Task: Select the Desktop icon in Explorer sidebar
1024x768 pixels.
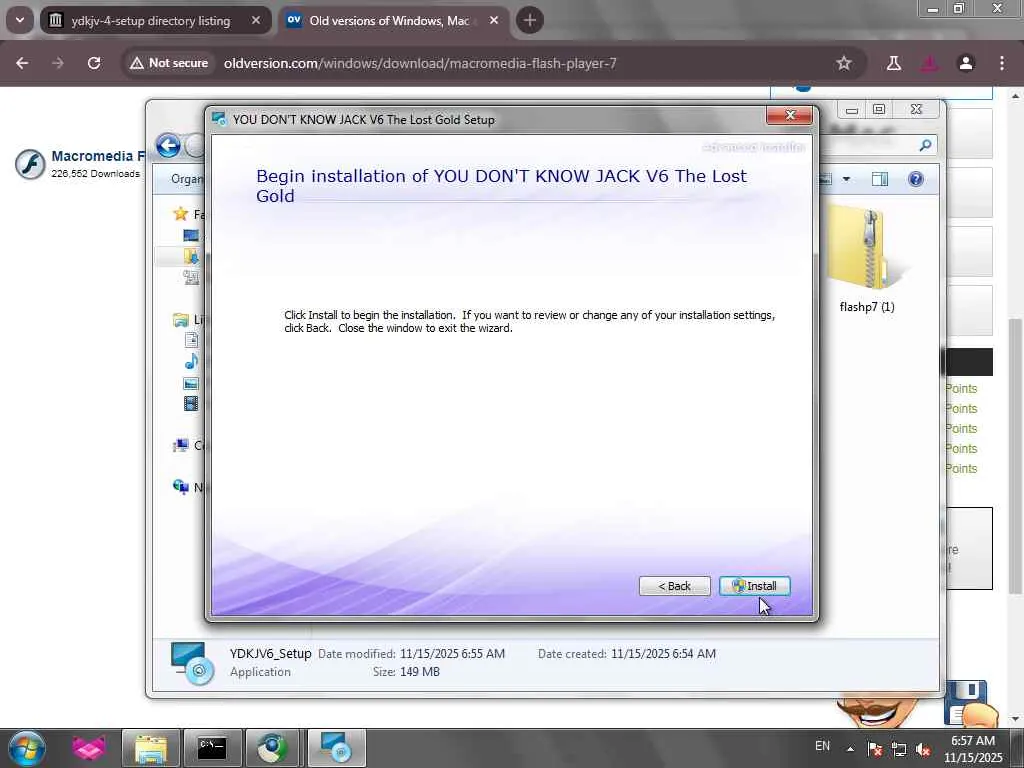Action: (x=191, y=235)
